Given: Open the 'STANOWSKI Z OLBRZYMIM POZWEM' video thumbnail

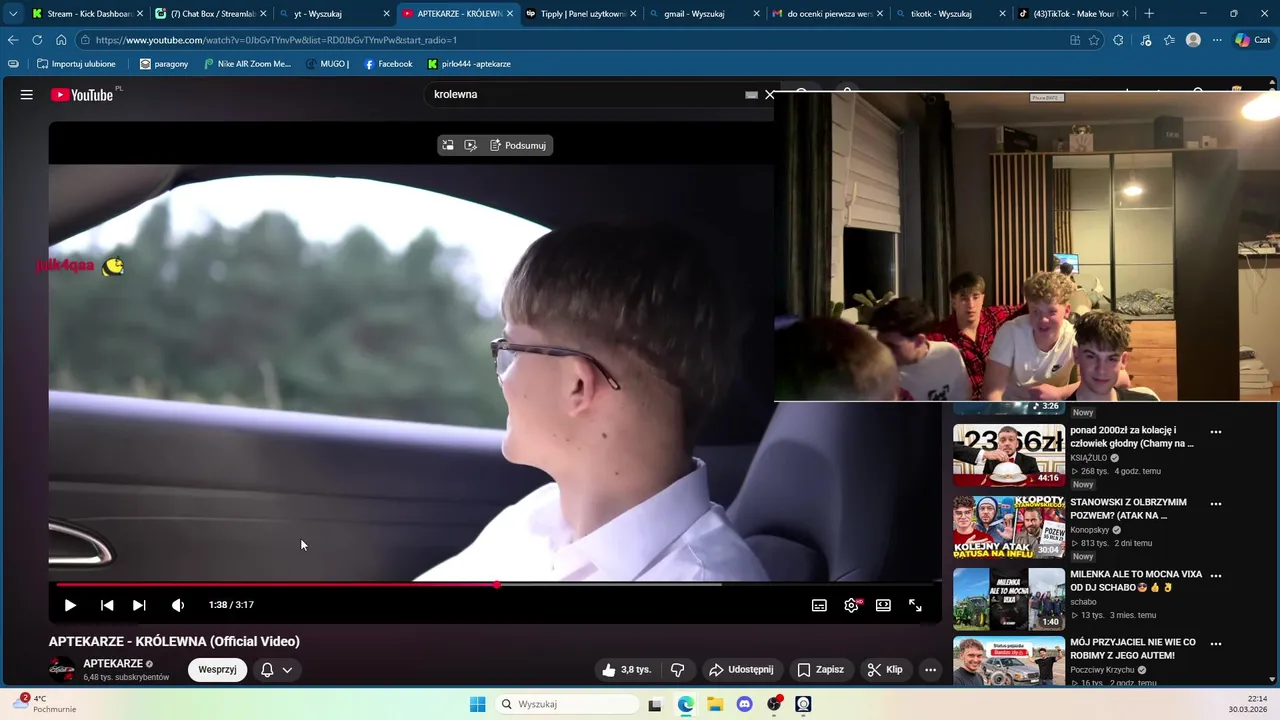Looking at the screenshot, I should point(1008,527).
